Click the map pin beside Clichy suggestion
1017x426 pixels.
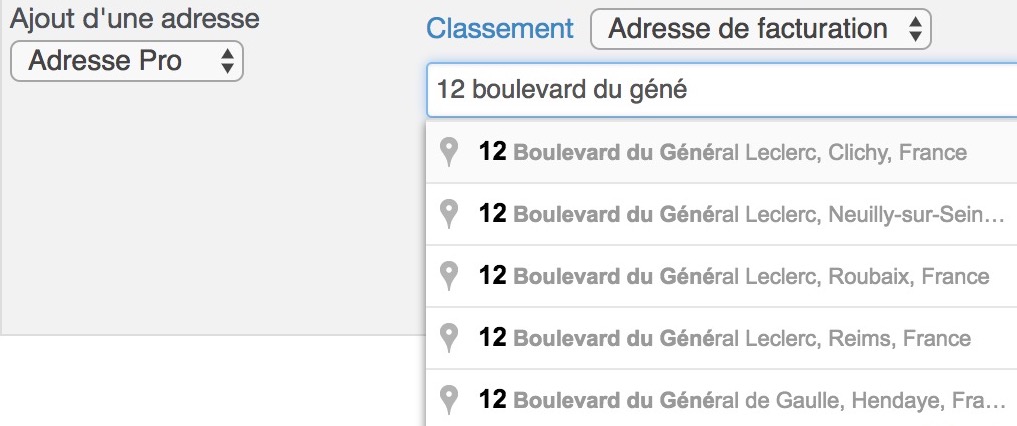(448, 152)
